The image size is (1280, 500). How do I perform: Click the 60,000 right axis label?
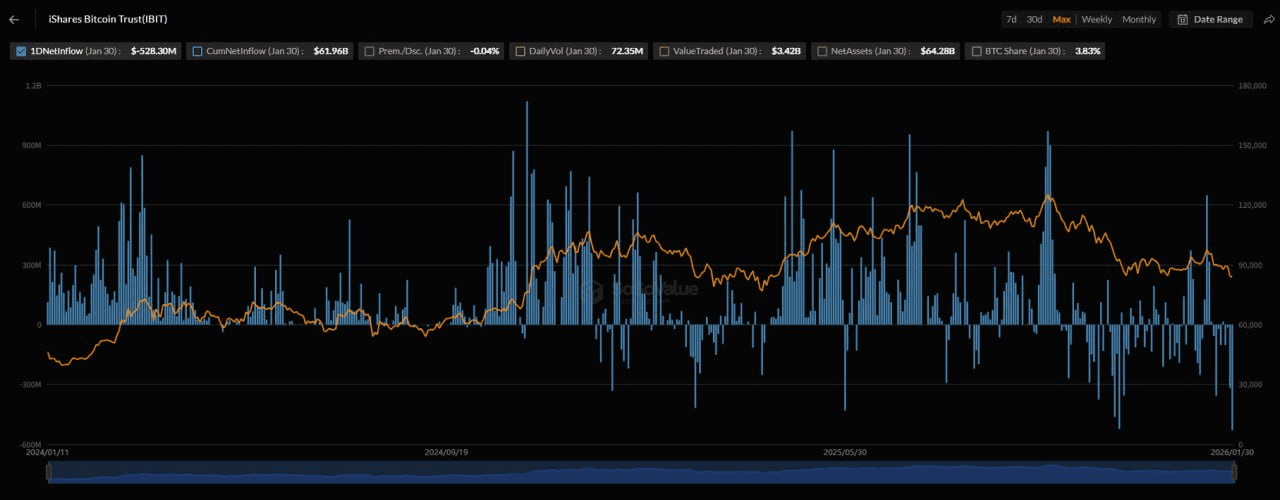1251,325
